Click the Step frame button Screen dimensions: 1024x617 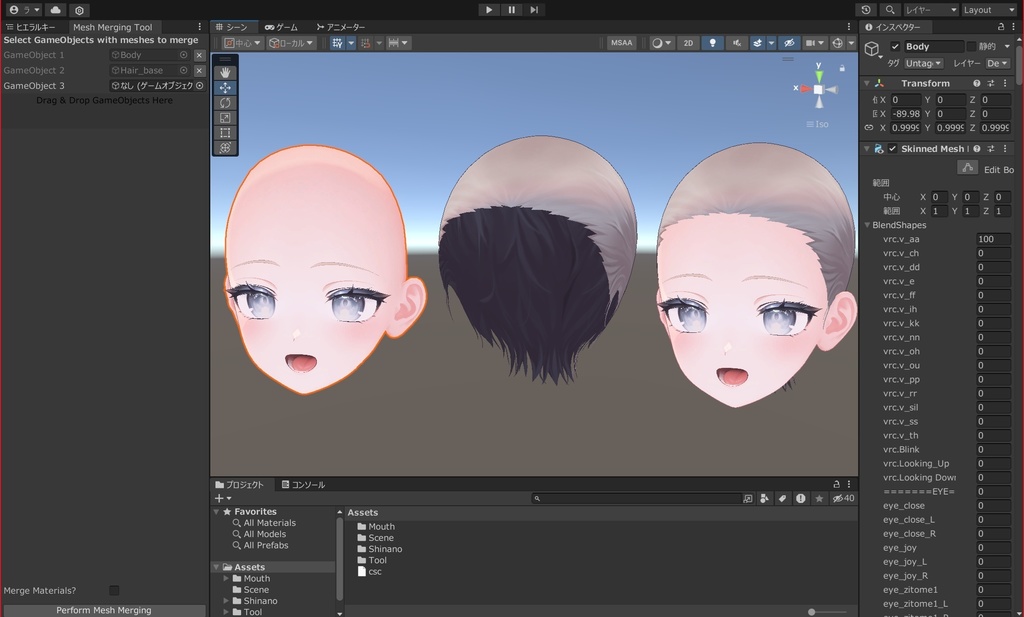(x=534, y=10)
